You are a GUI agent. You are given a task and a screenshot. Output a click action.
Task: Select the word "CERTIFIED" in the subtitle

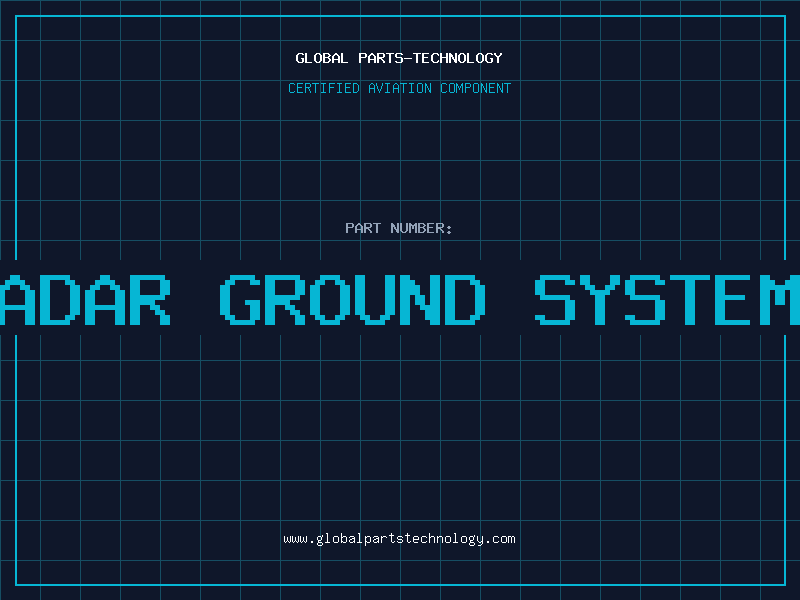(x=323, y=88)
